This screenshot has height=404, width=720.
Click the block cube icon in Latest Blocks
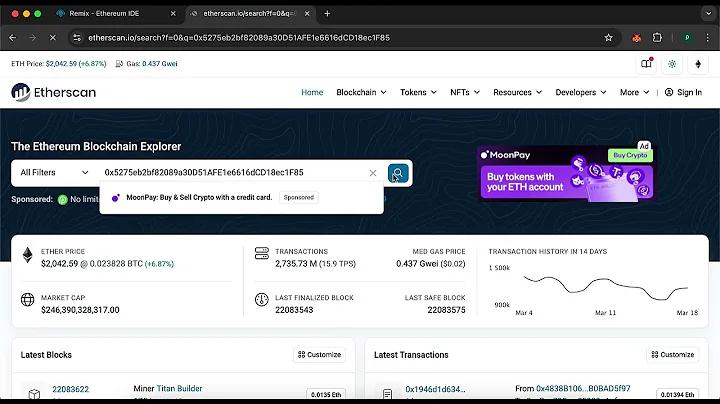pyautogui.click(x=34, y=393)
